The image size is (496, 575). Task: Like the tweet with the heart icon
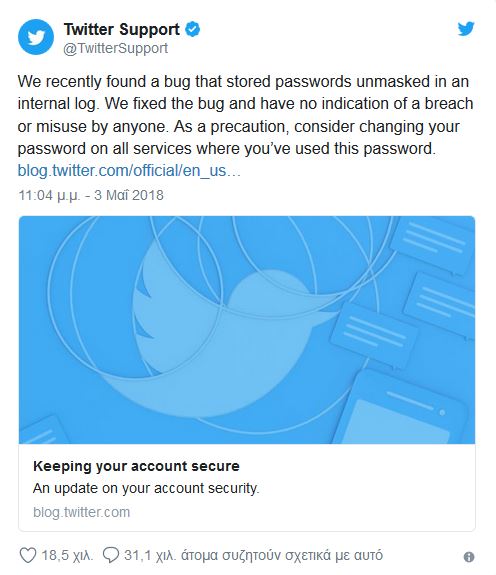(27, 555)
